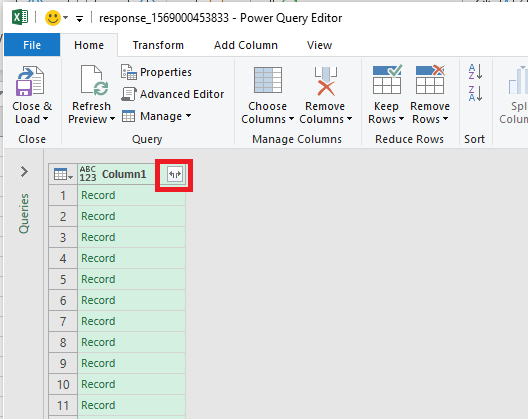Select row number 1 header
This screenshot has width=528, height=419.
[63, 195]
